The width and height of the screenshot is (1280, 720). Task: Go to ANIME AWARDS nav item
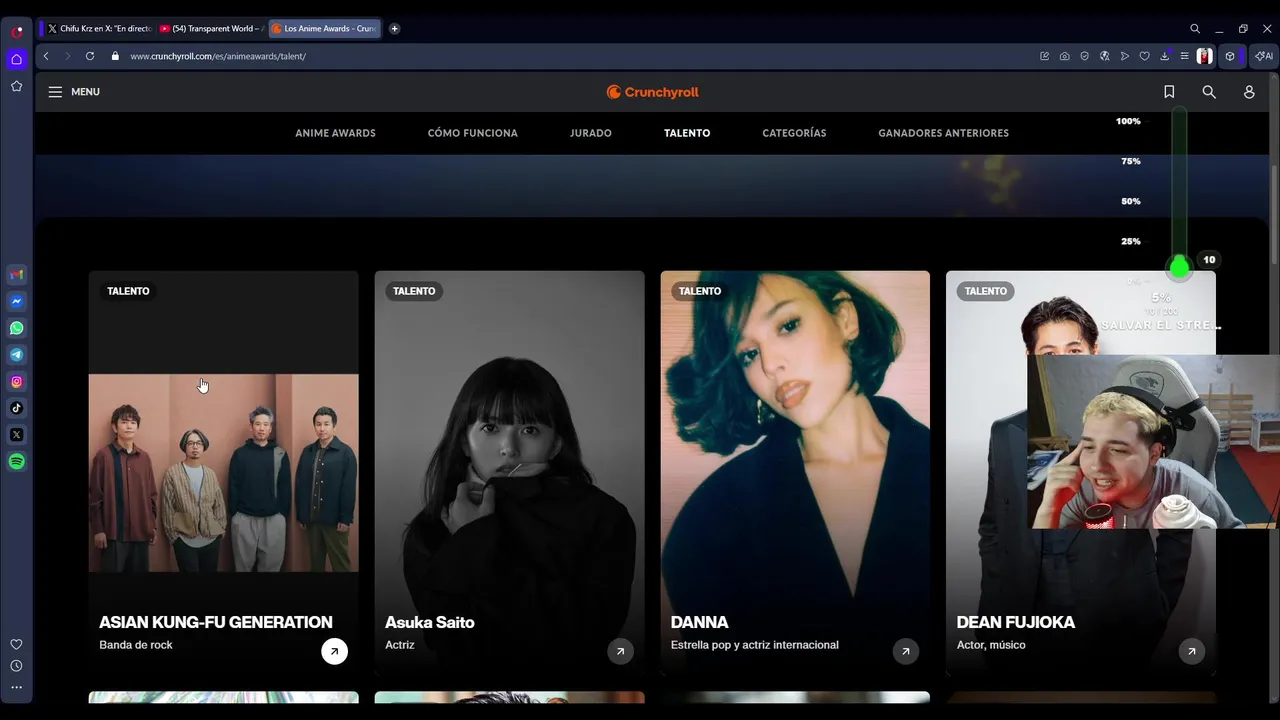click(335, 133)
